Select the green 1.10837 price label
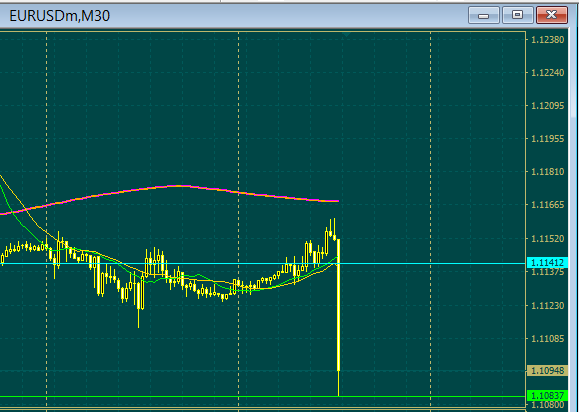Image resolution: width=579 pixels, height=412 pixels. (547, 396)
